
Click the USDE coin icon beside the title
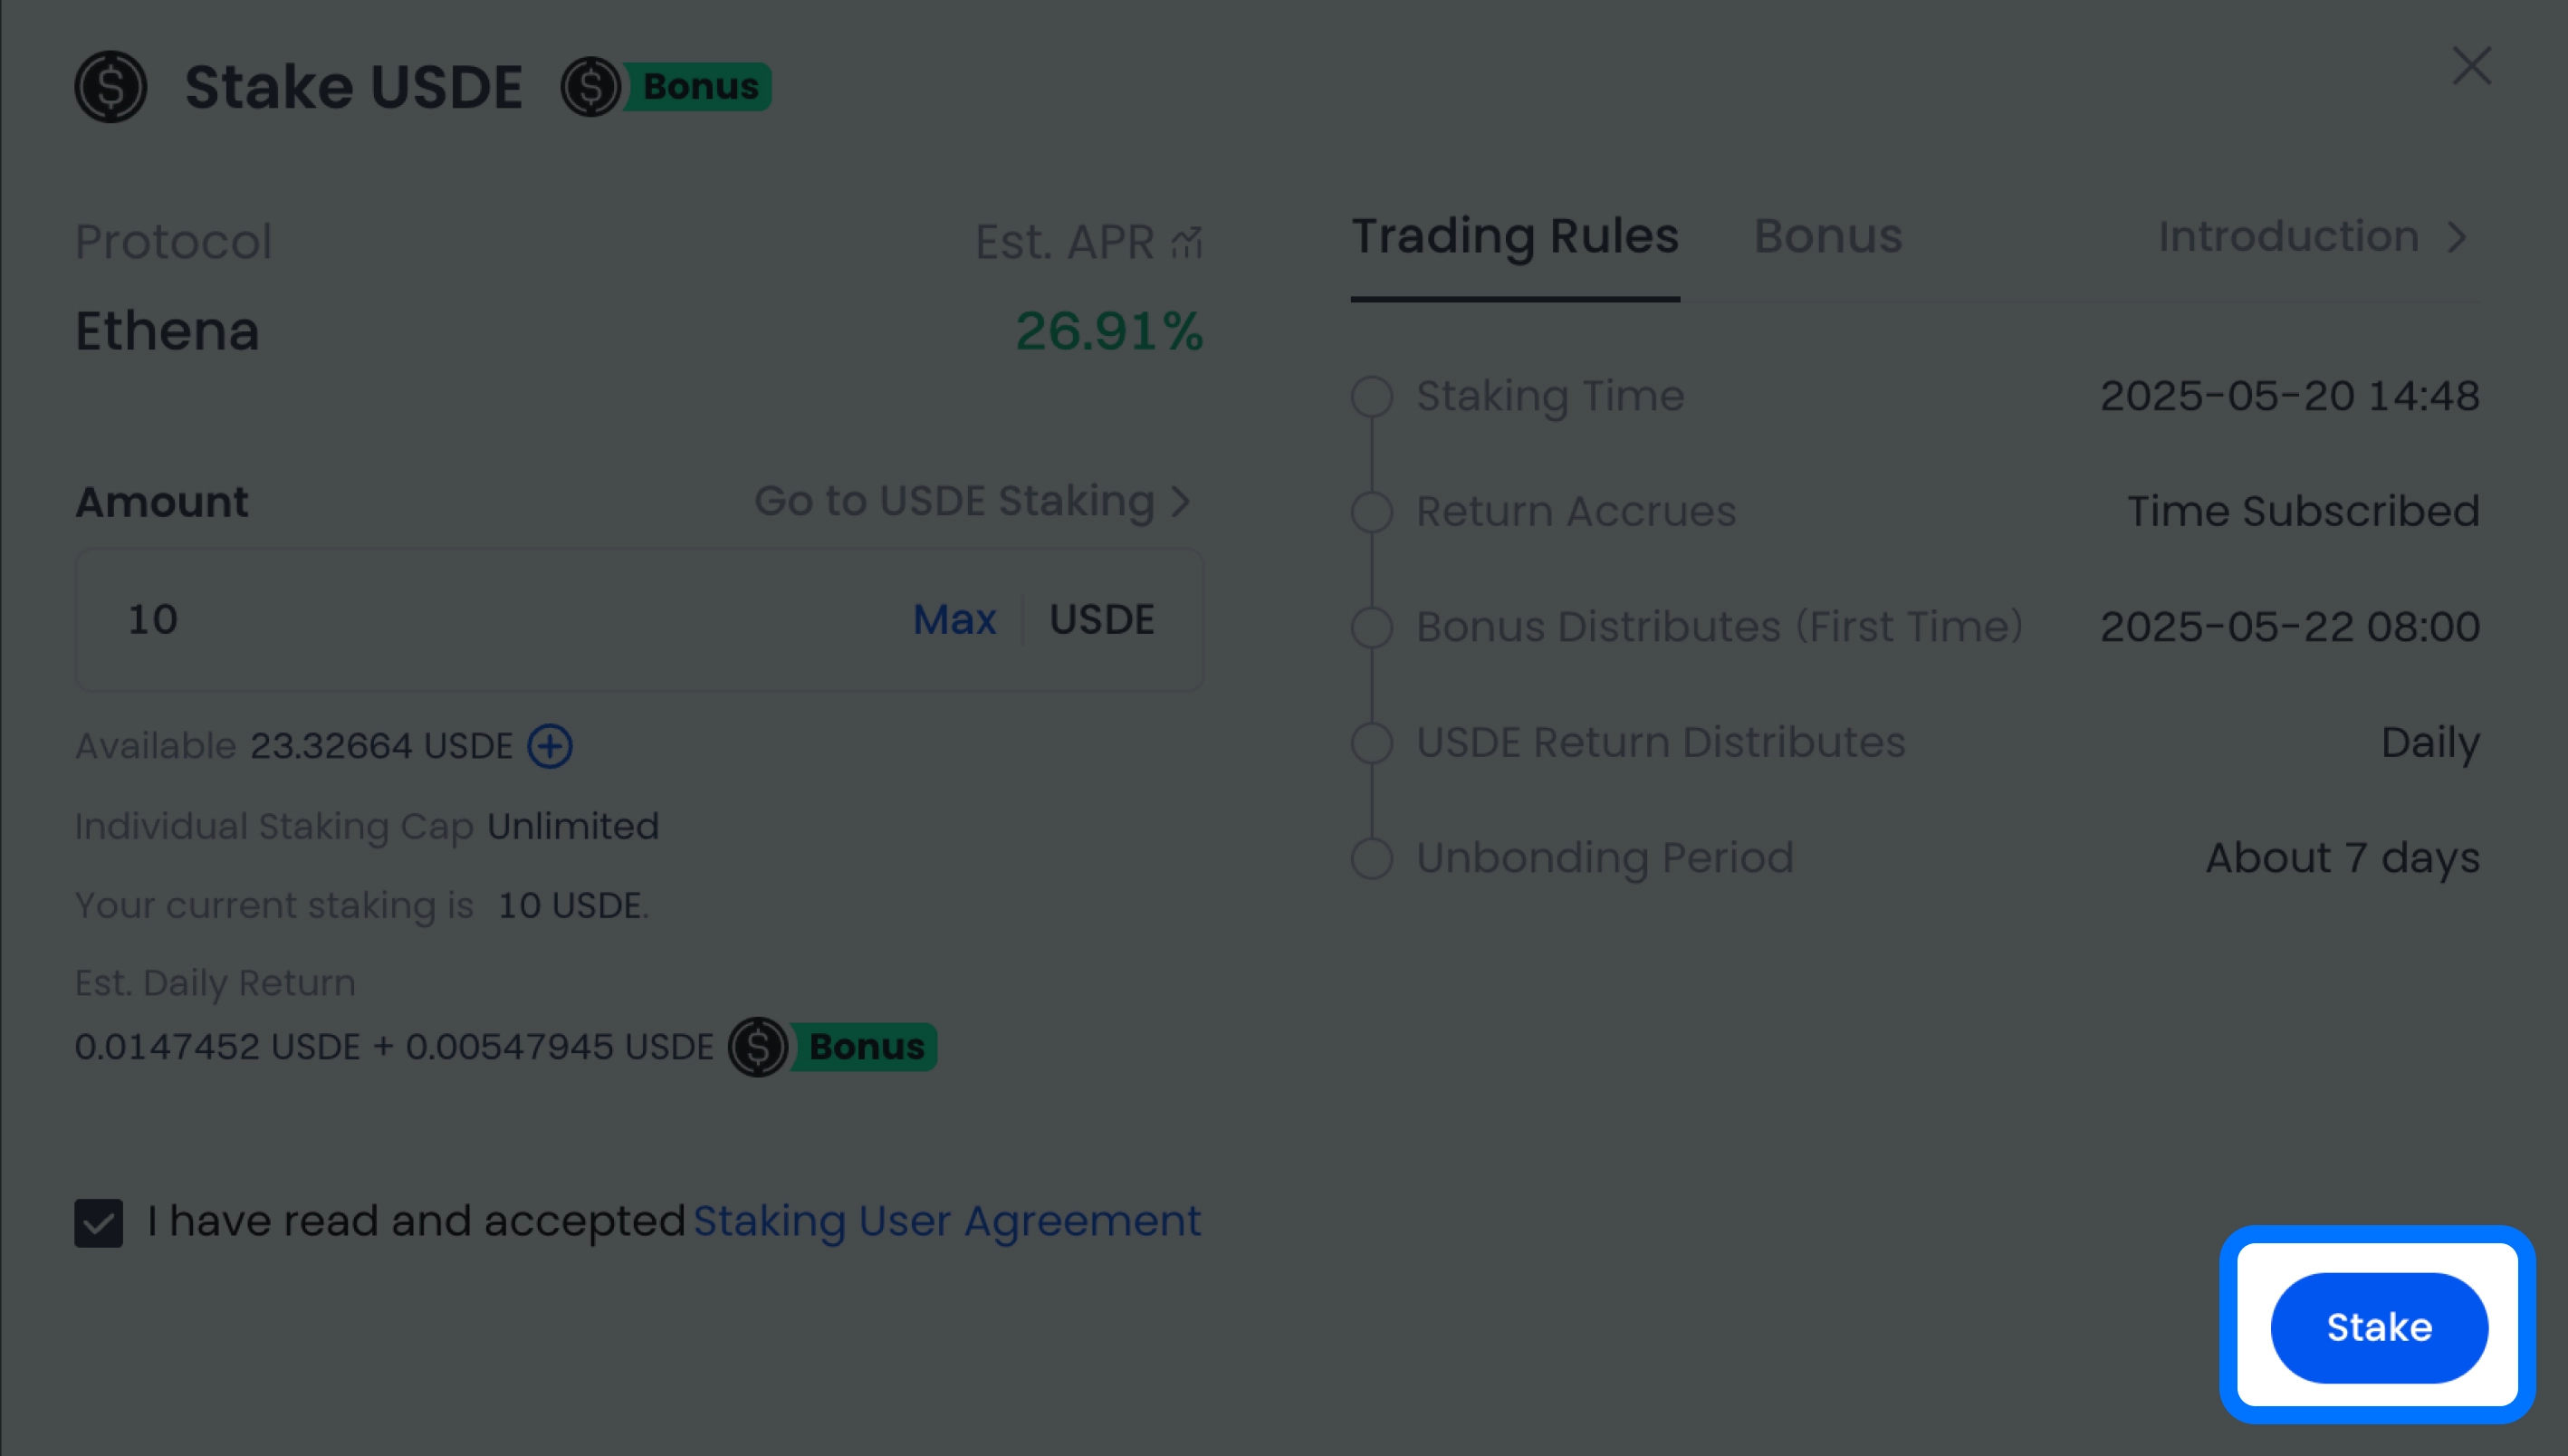(x=111, y=87)
